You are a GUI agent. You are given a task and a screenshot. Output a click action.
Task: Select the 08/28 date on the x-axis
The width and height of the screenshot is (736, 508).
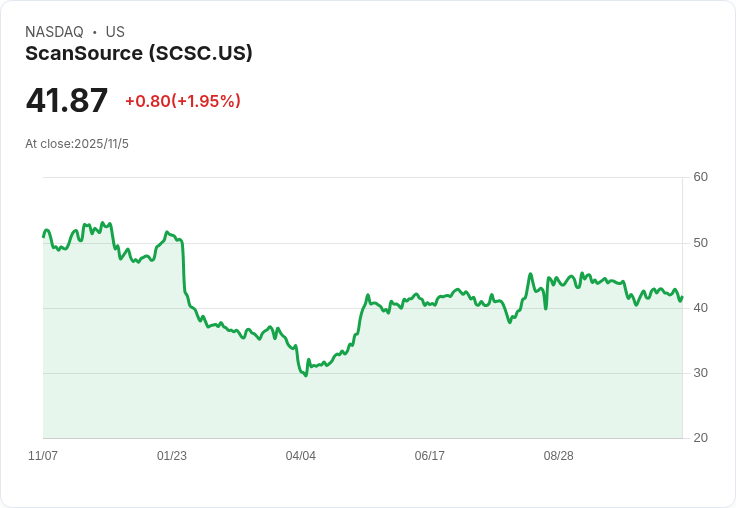[559, 456]
